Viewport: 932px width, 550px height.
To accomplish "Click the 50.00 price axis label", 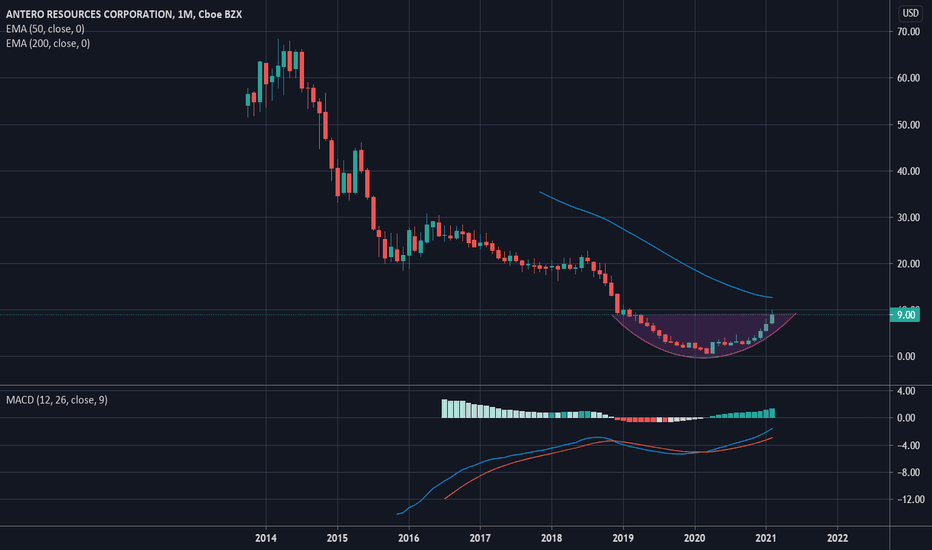I will [x=908, y=125].
